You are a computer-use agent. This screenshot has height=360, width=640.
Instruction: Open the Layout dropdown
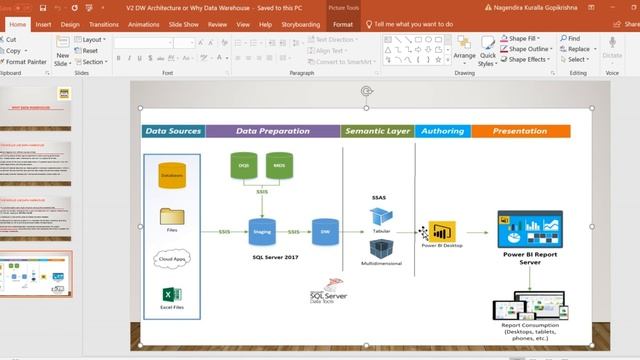[91, 40]
